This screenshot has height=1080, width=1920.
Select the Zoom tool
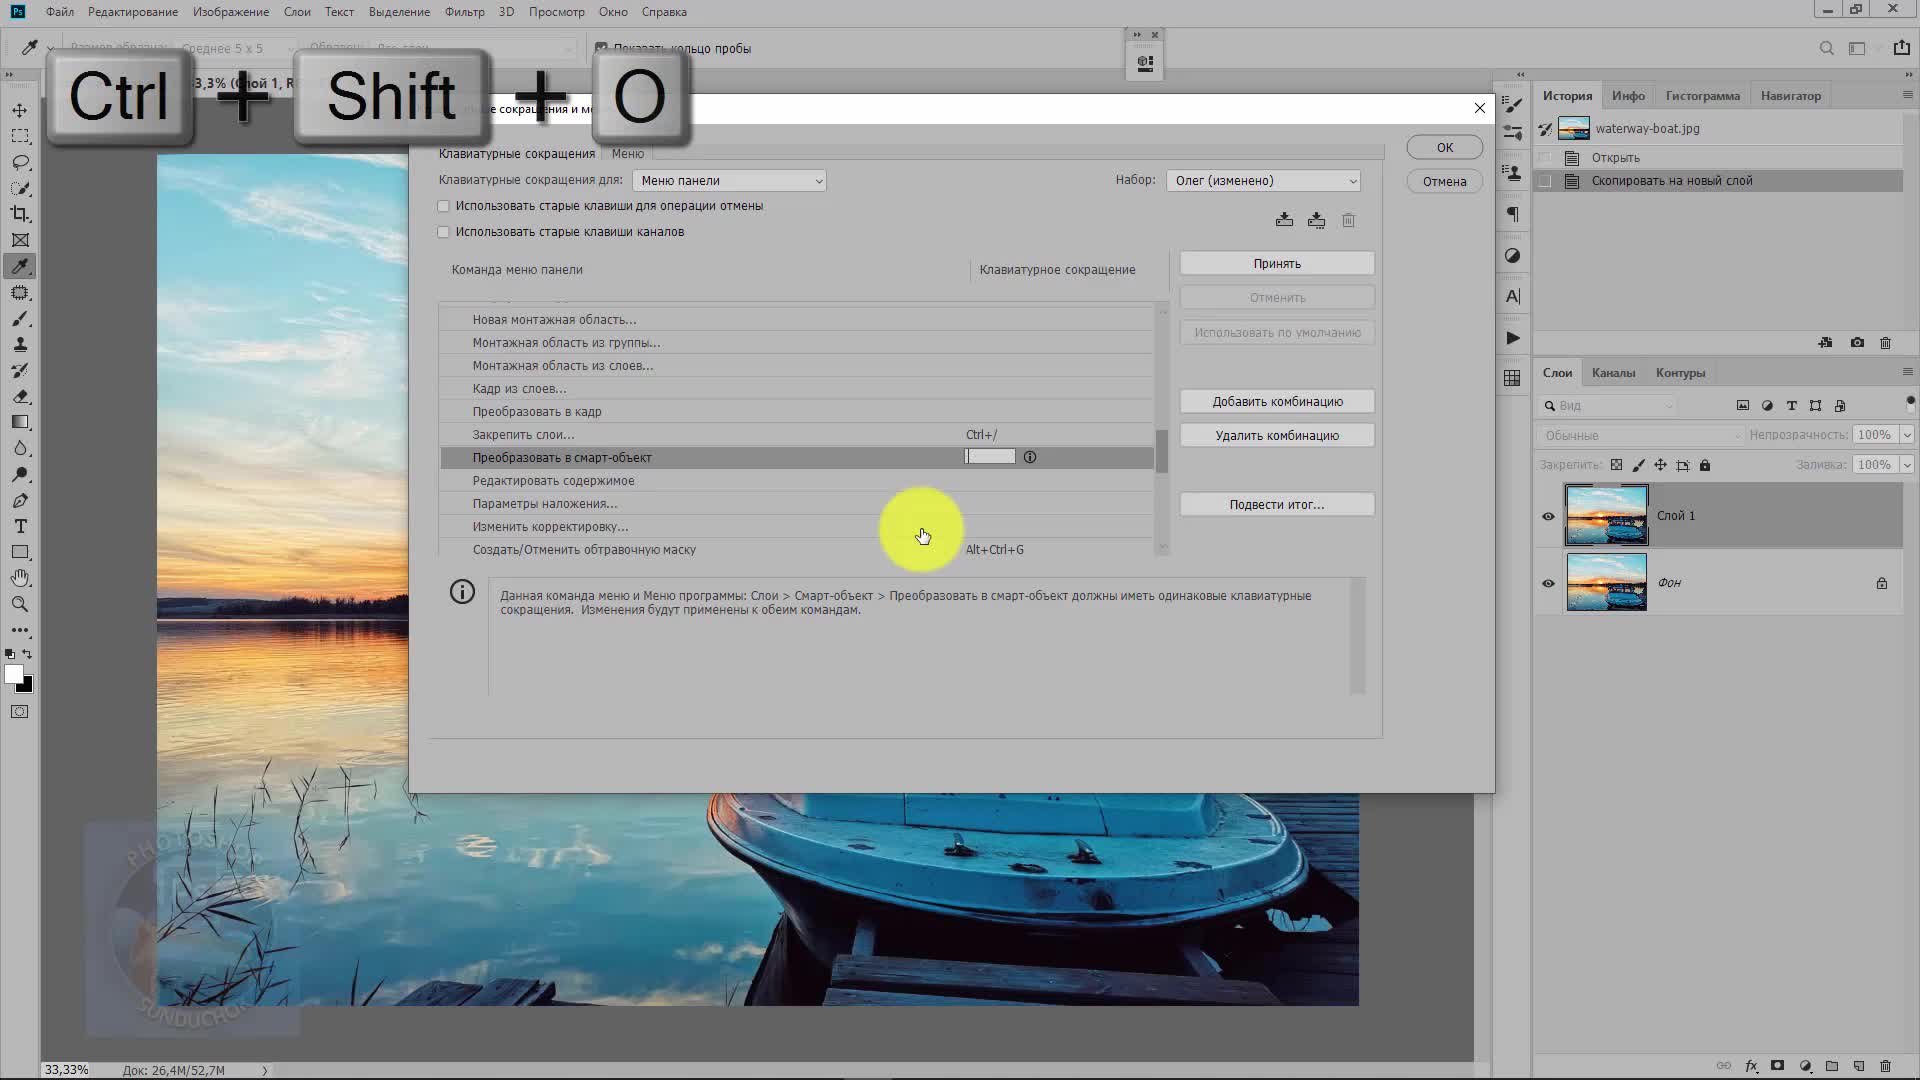(20, 604)
